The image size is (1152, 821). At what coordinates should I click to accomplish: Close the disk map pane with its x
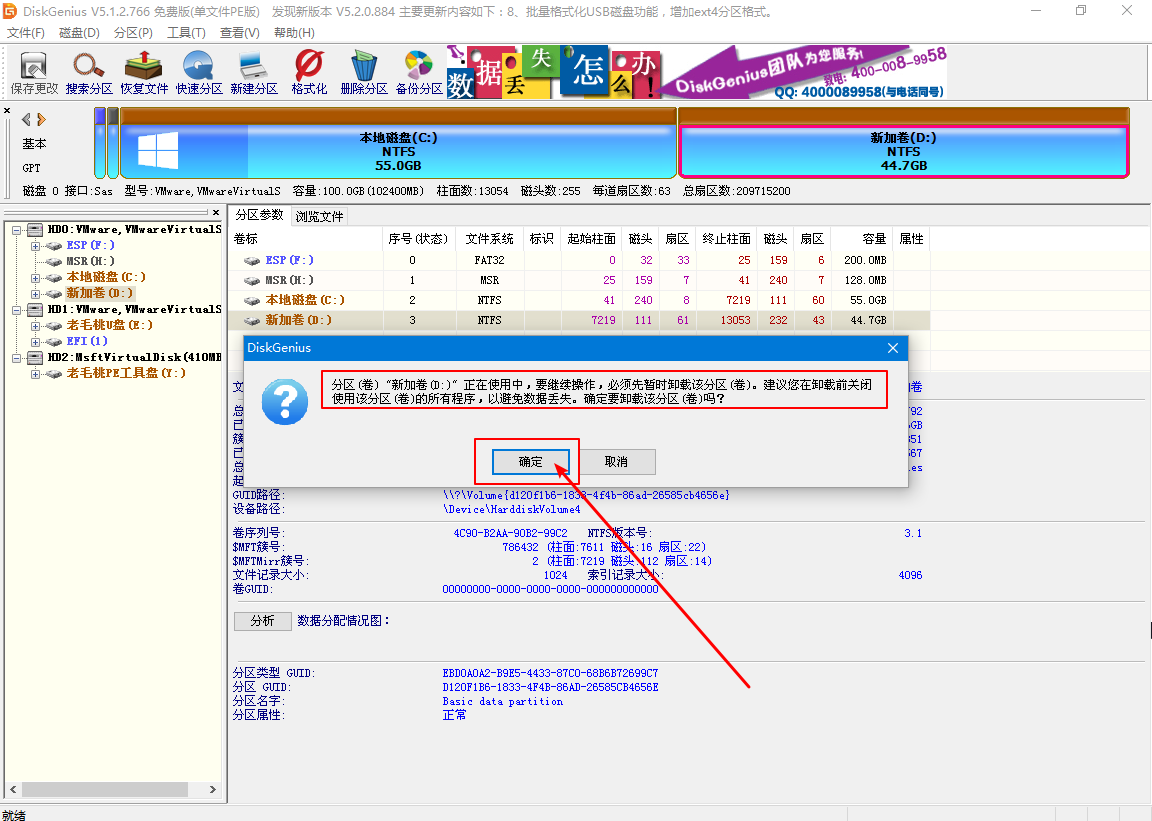7,111
